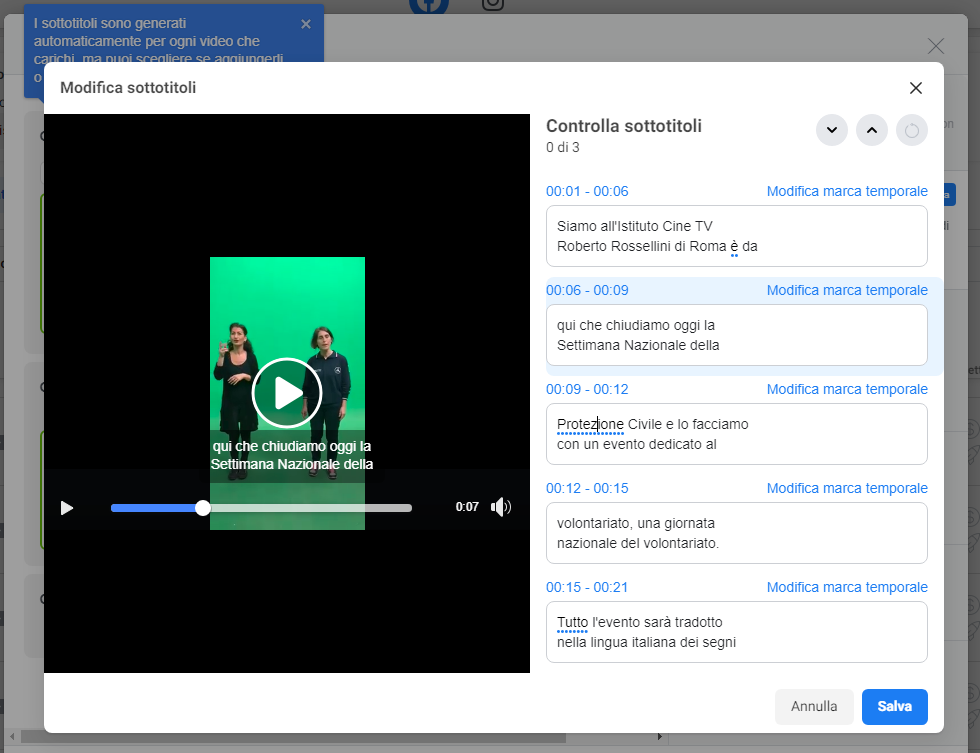Close the background panel with the grey X
This screenshot has width=980, height=753.
(936, 46)
